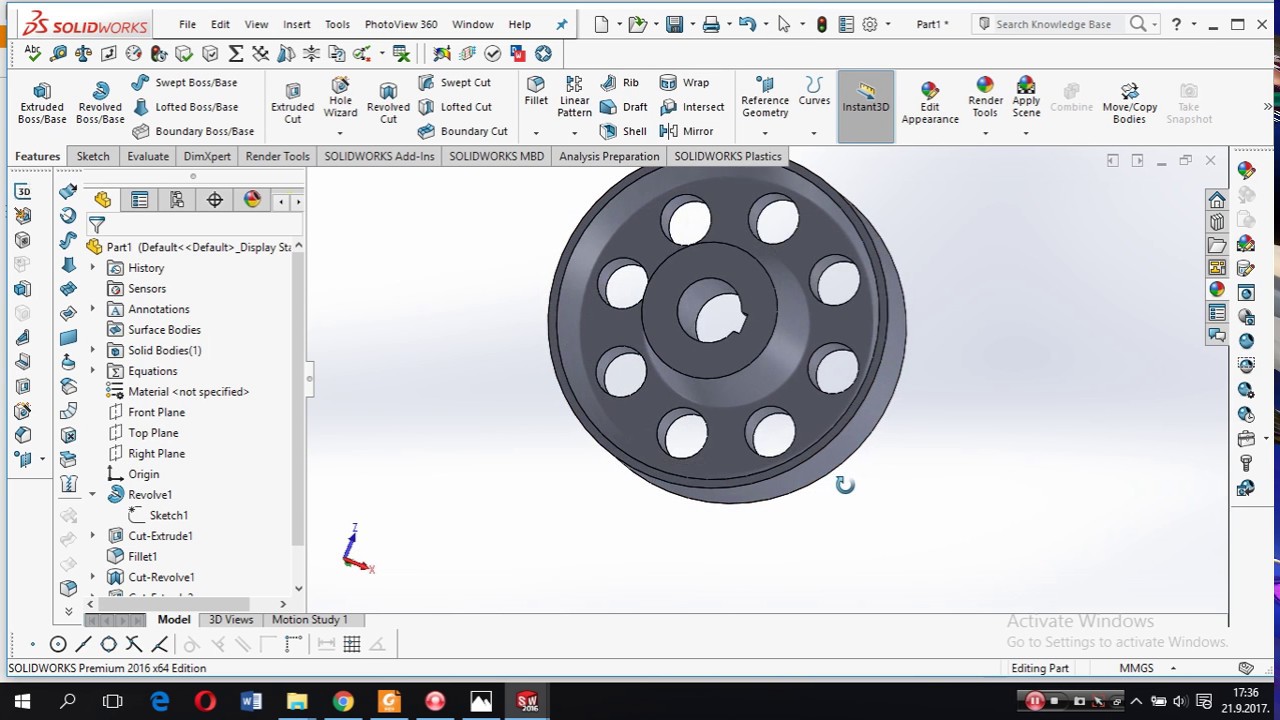
Task: Open Chrome from the Windows taskbar
Action: coord(343,701)
